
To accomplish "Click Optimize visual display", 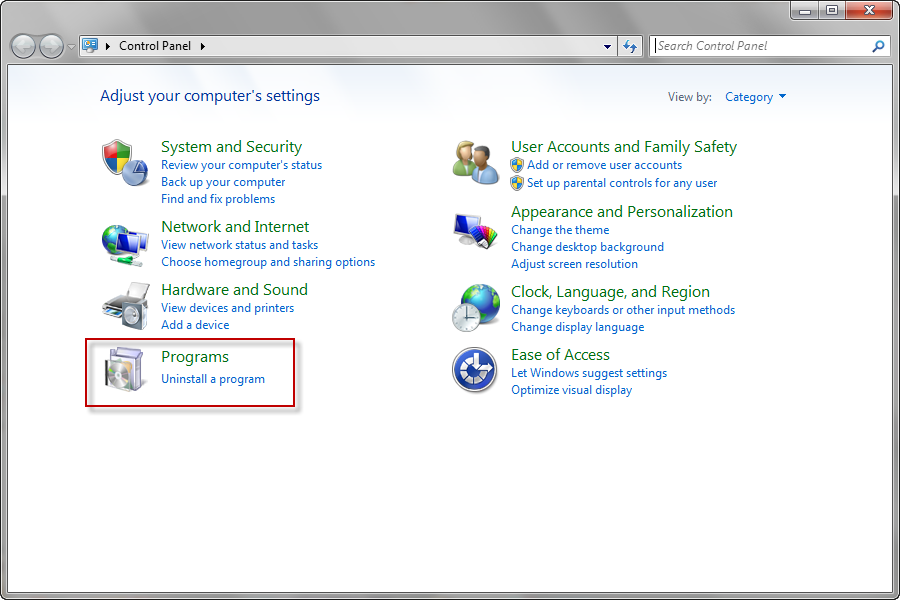I will point(572,390).
